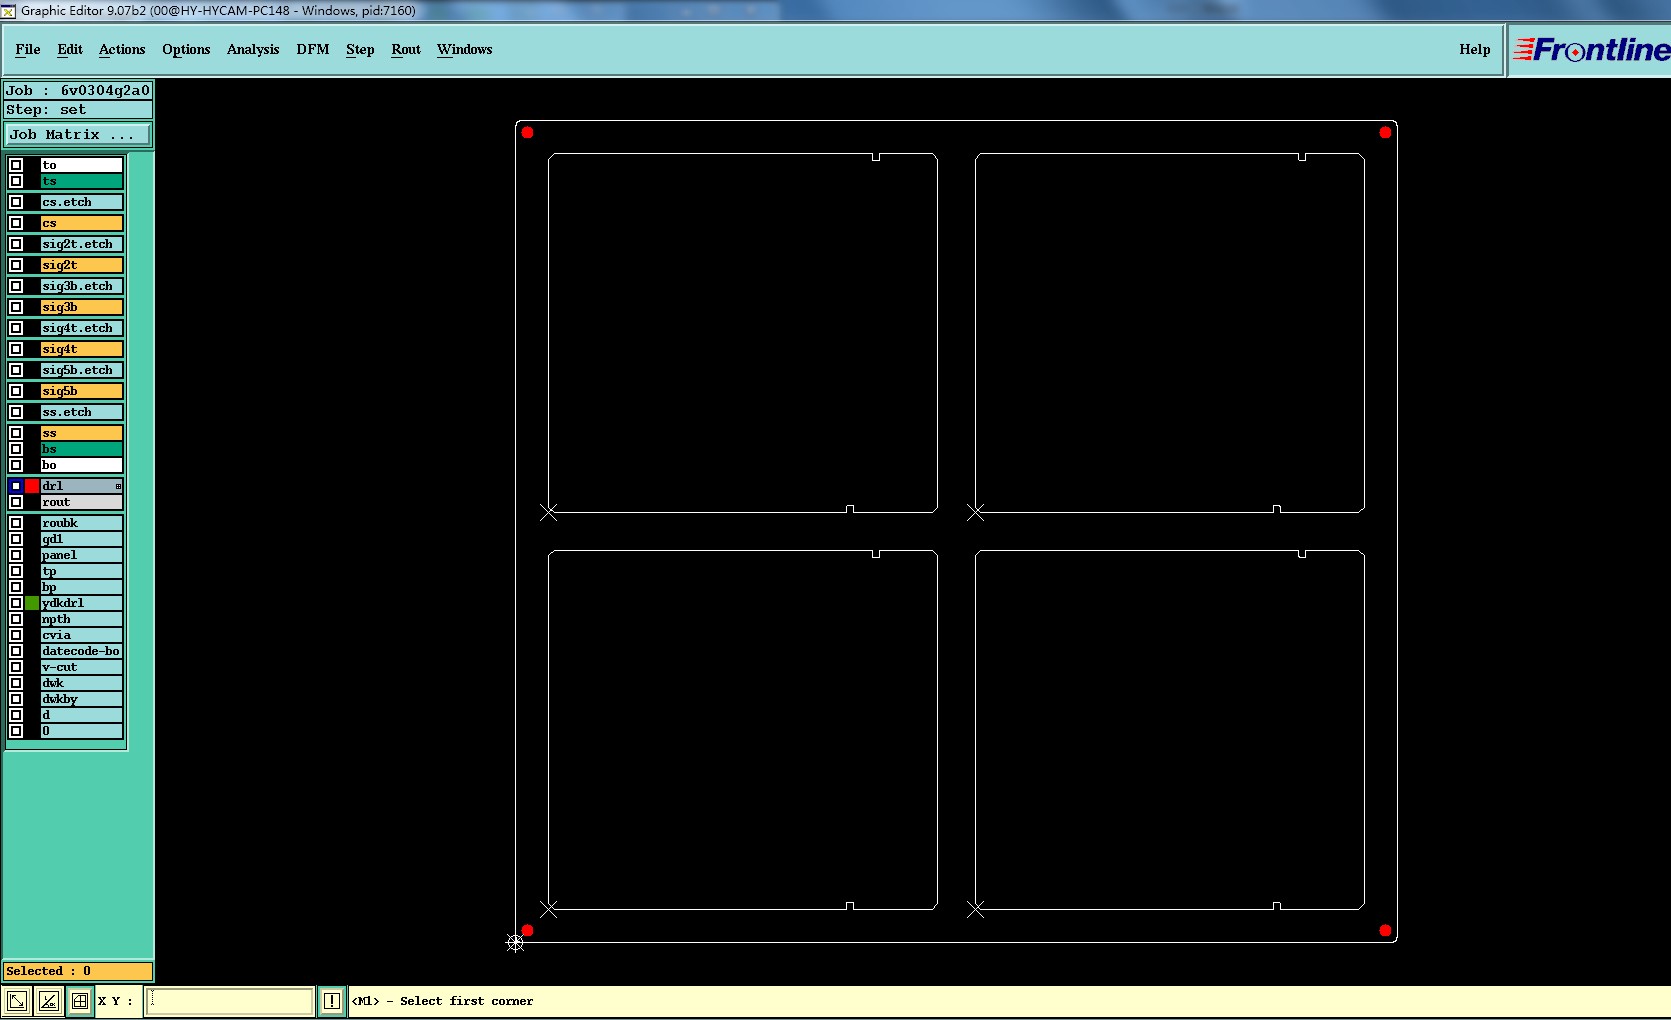Open the Analysis menu
Image resolution: width=1671 pixels, height=1020 pixels.
pyautogui.click(x=253, y=50)
